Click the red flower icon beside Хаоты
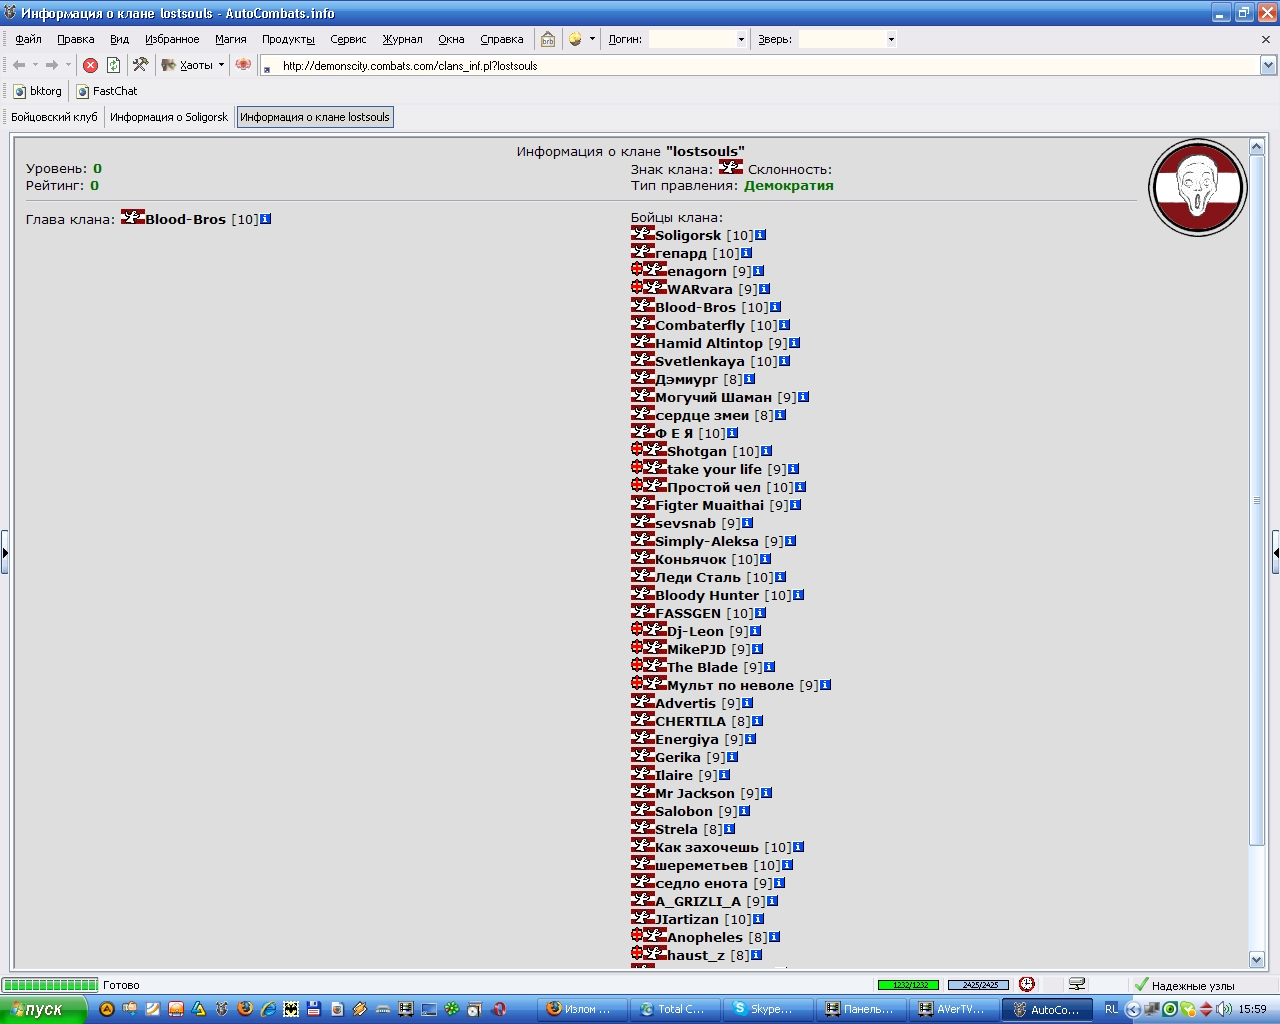 click(243, 65)
